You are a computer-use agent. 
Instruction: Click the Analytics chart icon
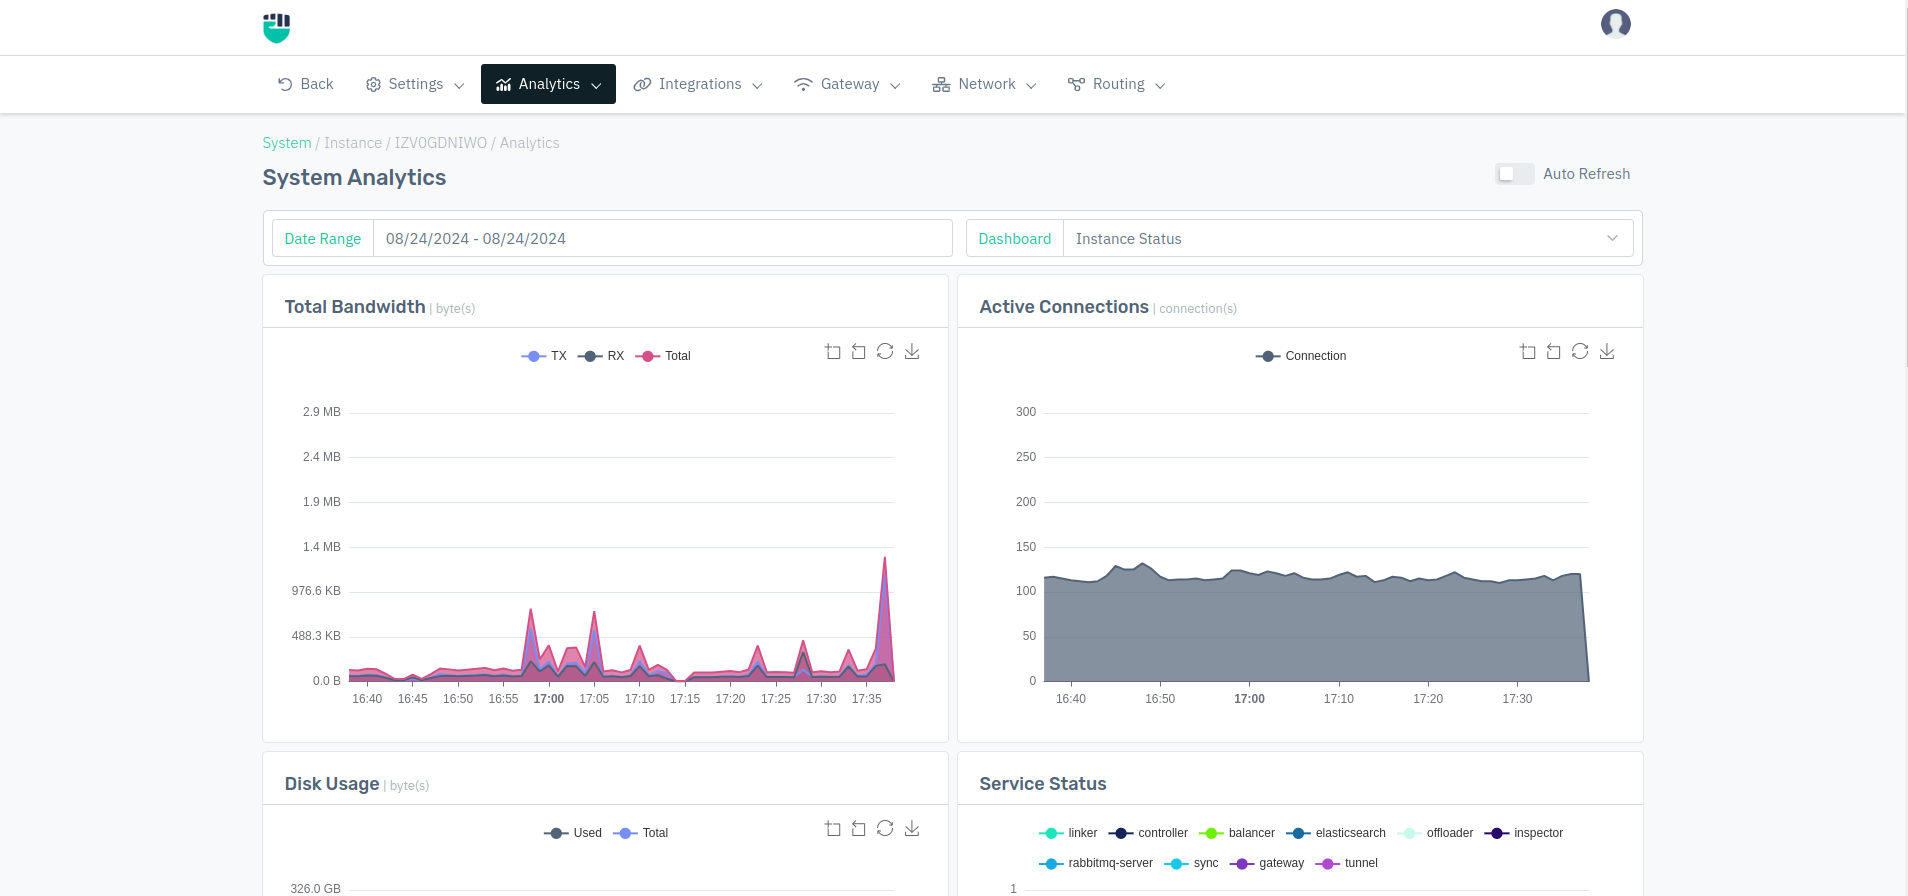pos(503,85)
